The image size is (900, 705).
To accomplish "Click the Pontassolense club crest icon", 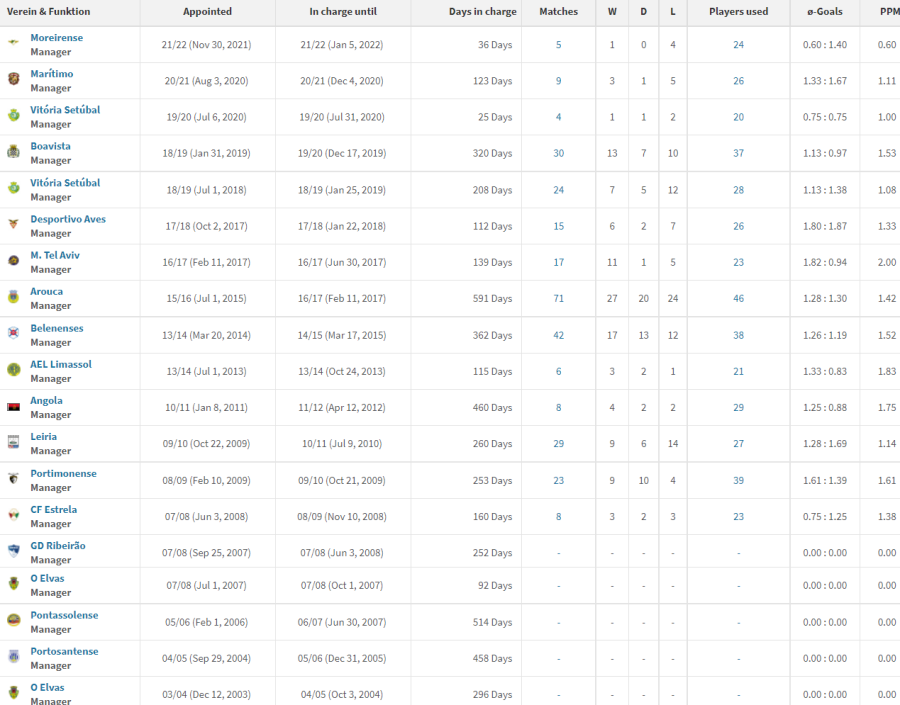I will tap(13, 620).
